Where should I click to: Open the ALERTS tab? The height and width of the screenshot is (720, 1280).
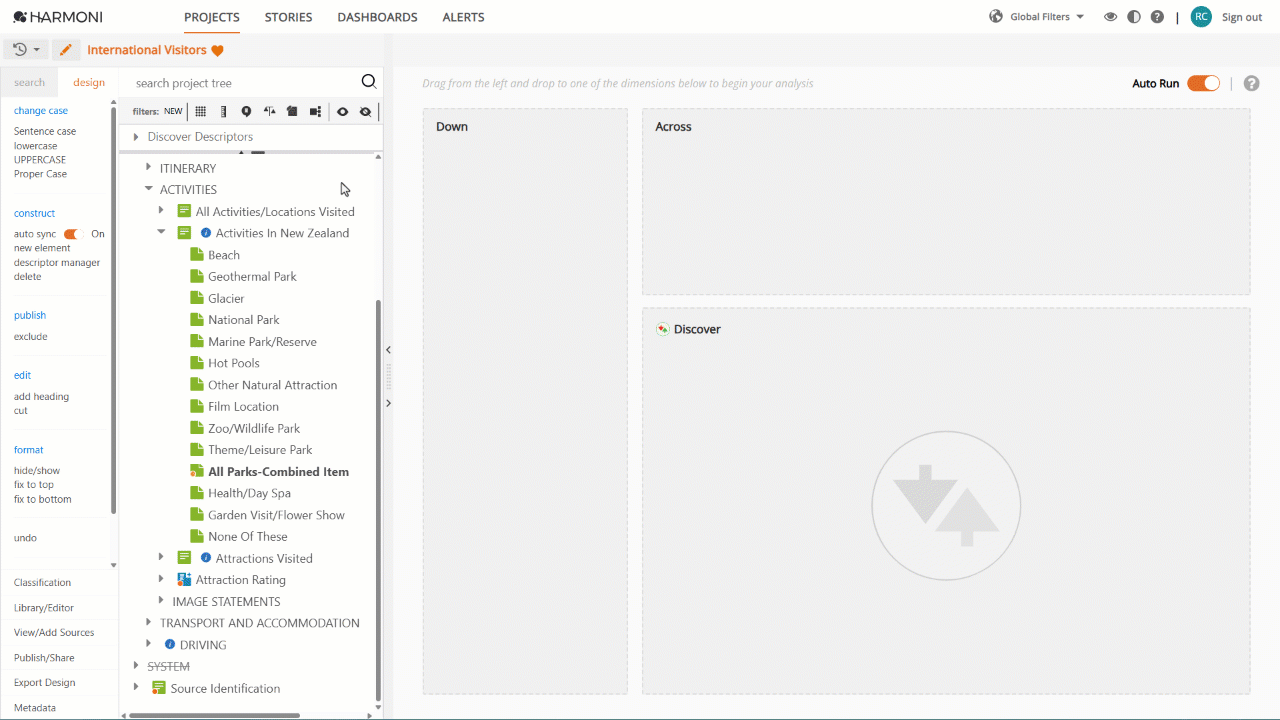coord(463,17)
